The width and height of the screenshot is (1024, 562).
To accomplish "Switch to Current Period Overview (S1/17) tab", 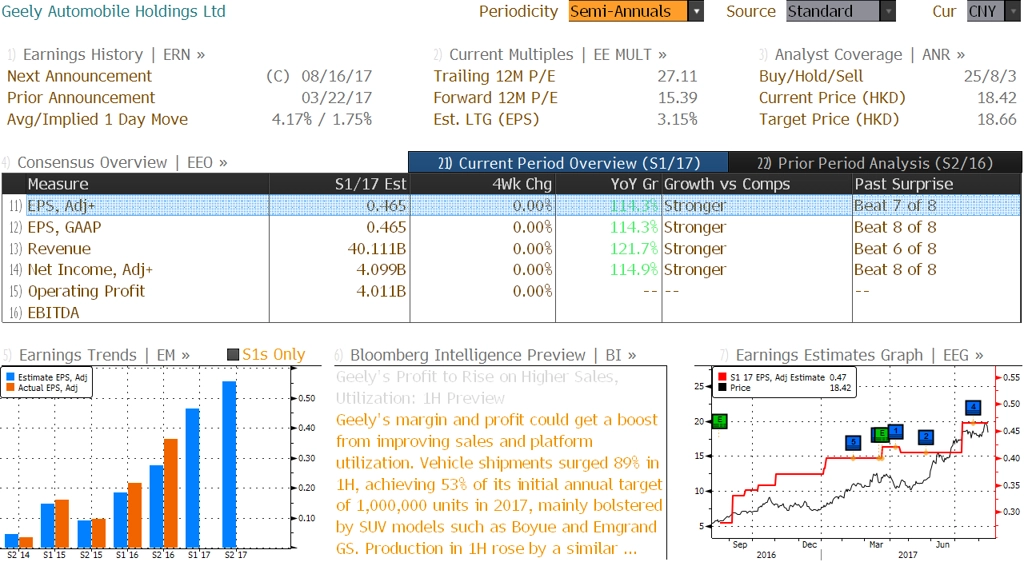I will click(x=568, y=163).
